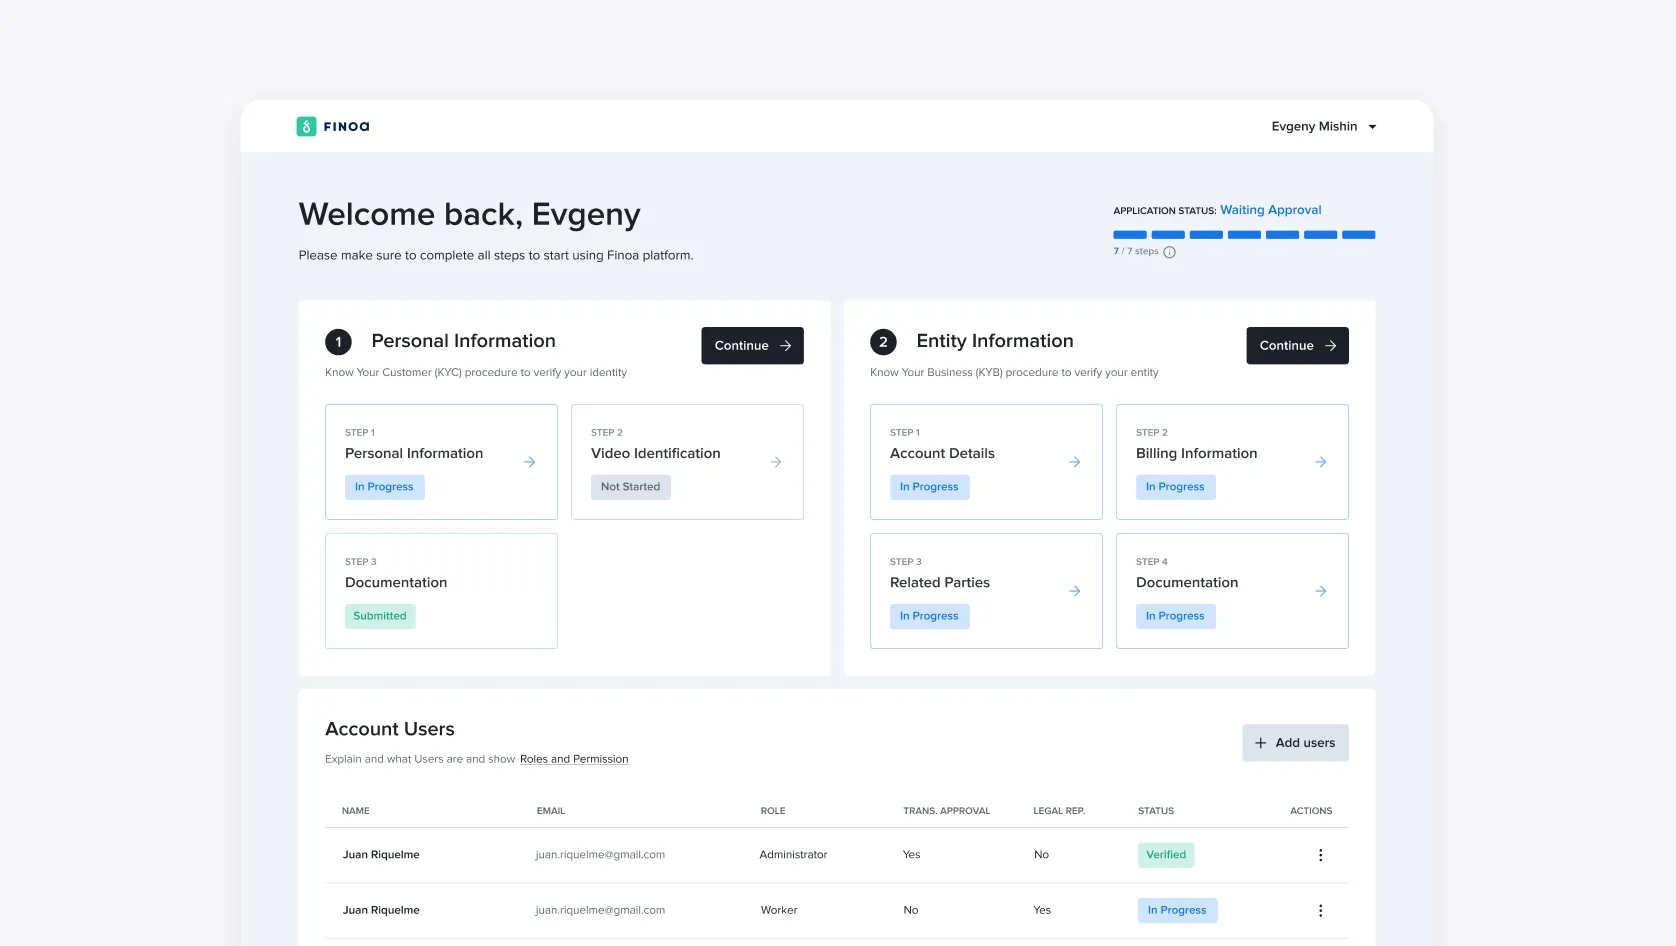The width and height of the screenshot is (1676, 946).
Task: Click In Progress badge under Related Parties
Action: [929, 616]
